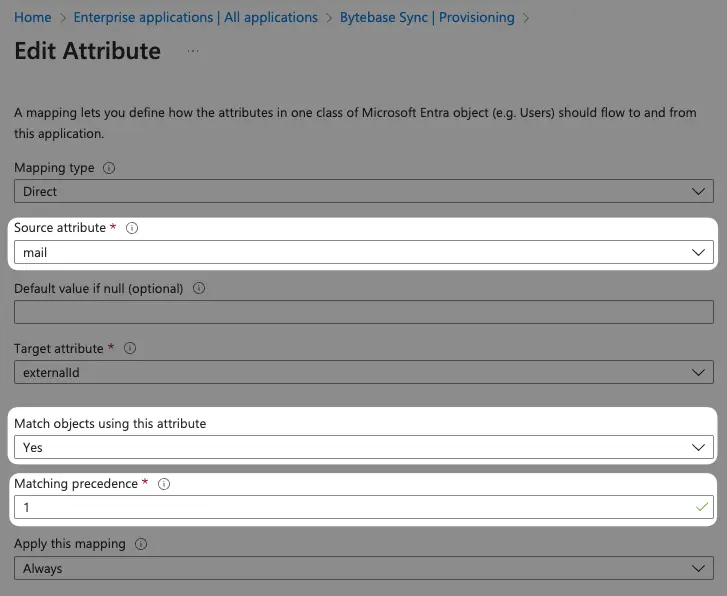
Task: Open Enterprise applications | All applications breadcrumb
Action: 196,18
